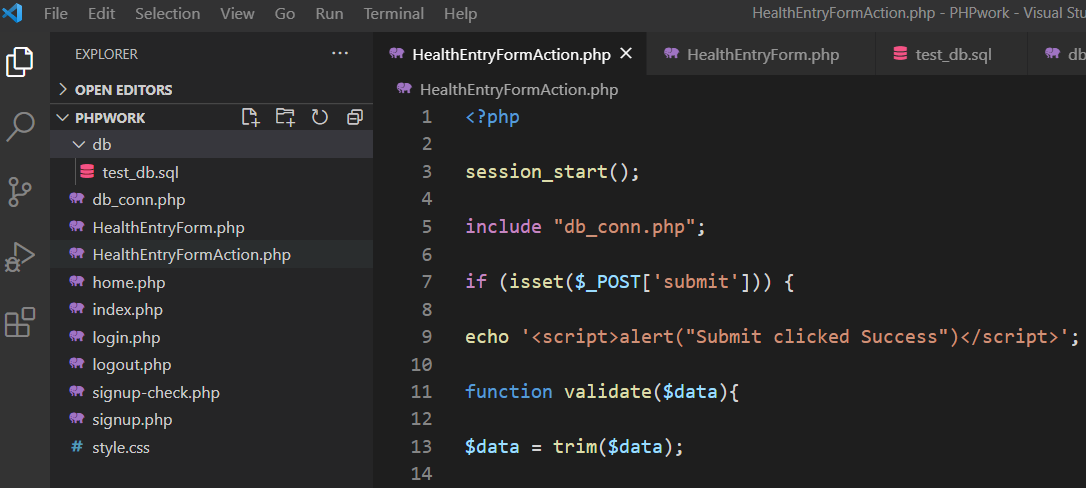Open the Extensions view
This screenshot has height=488, width=1086.
(x=20, y=322)
